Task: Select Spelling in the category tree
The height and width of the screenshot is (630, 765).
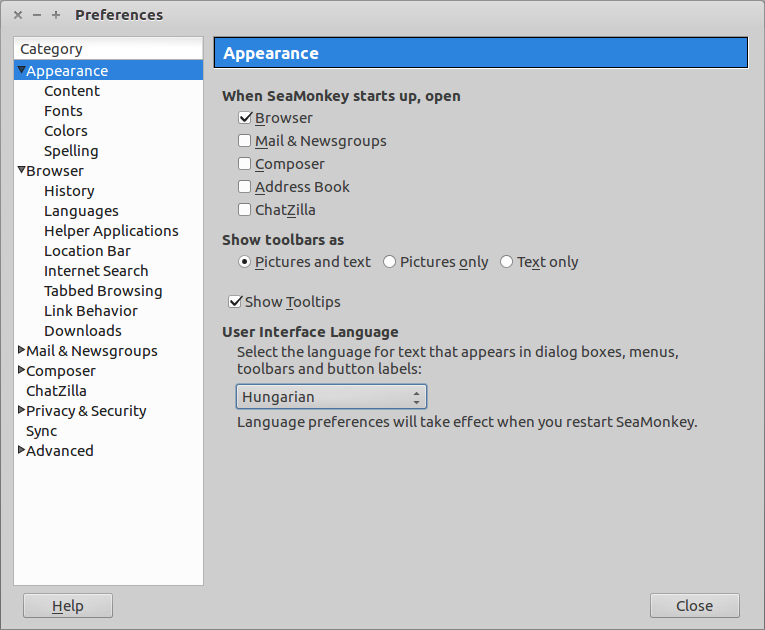Action: pos(71,151)
